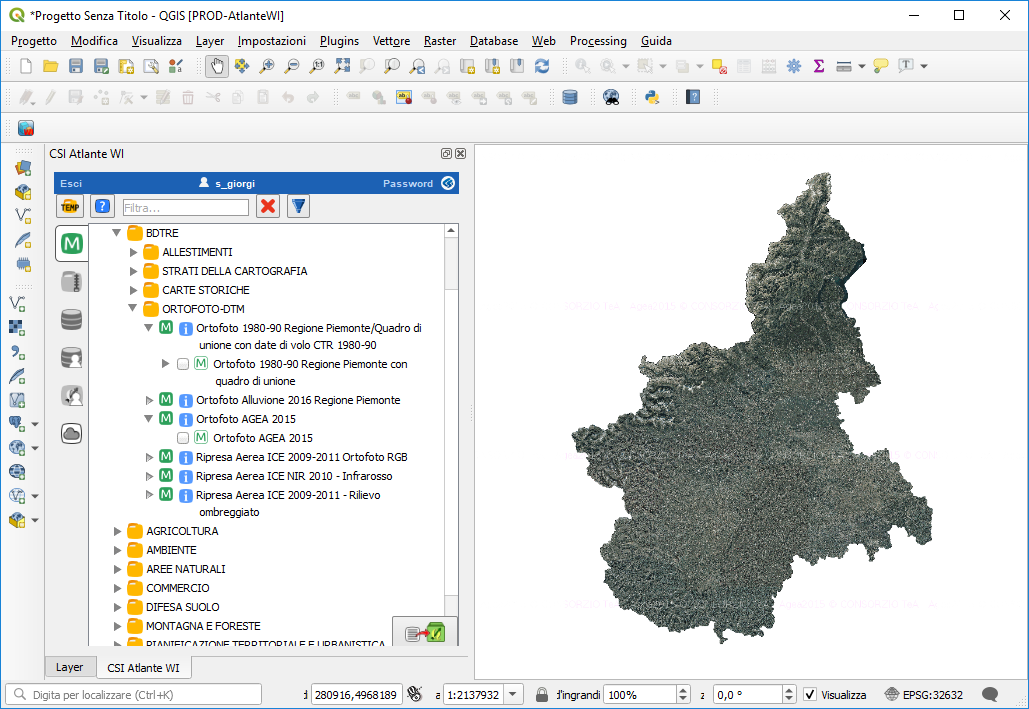Click the Refresh map toolbar icon

(542, 66)
